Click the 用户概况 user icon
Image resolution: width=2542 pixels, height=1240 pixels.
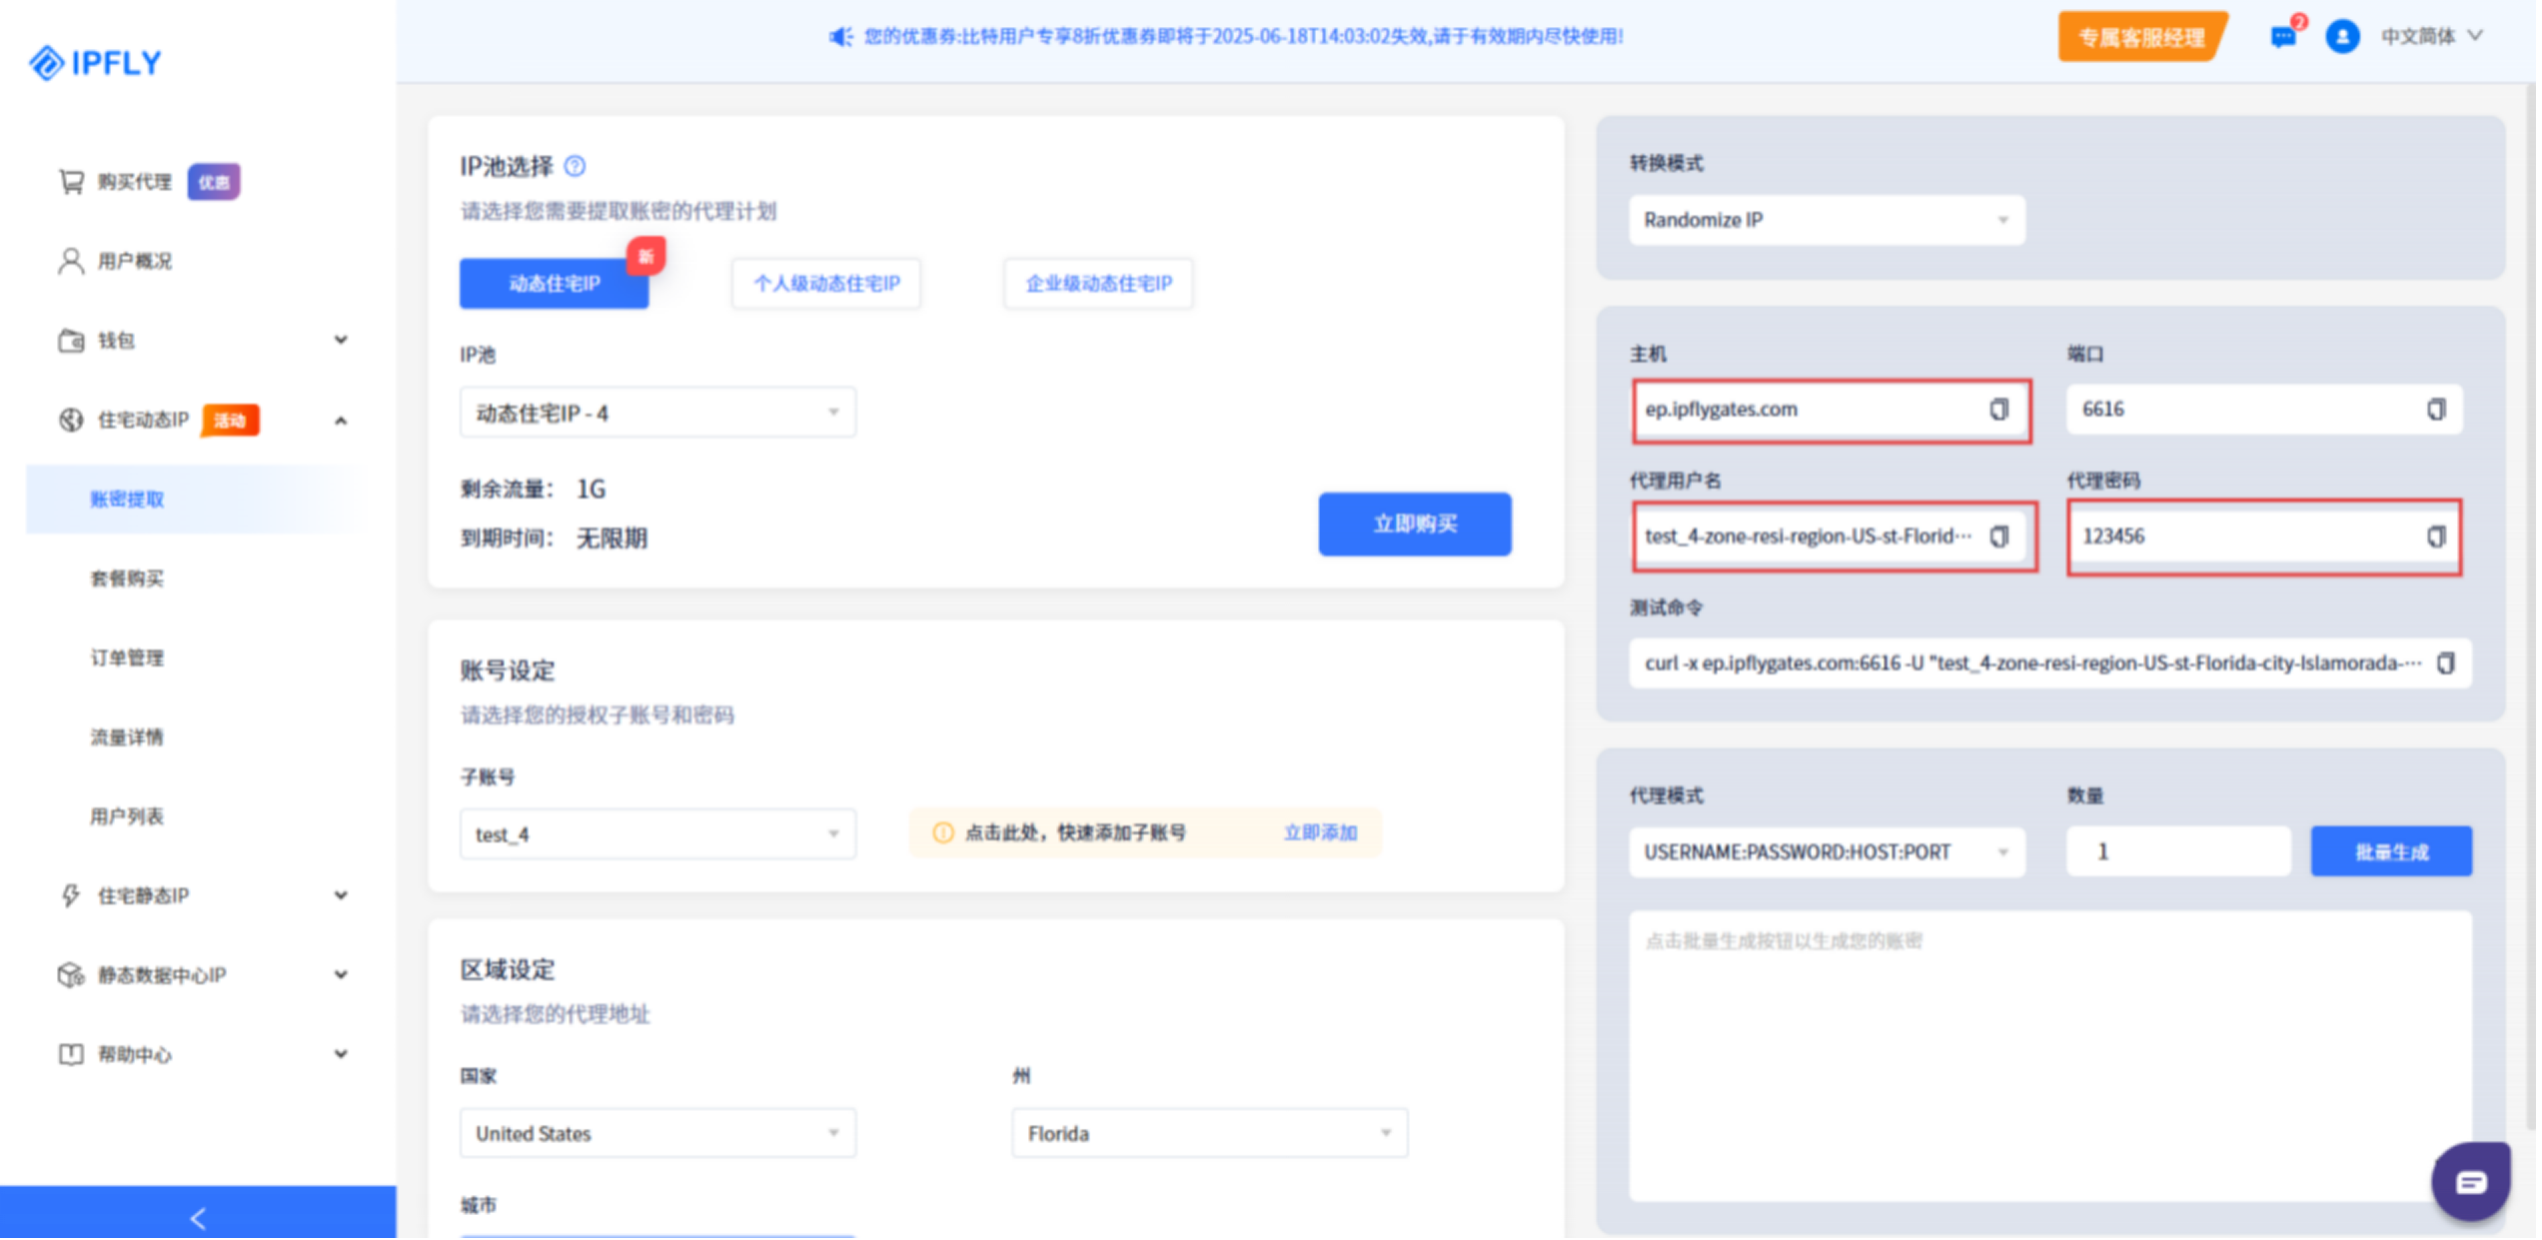coord(71,261)
